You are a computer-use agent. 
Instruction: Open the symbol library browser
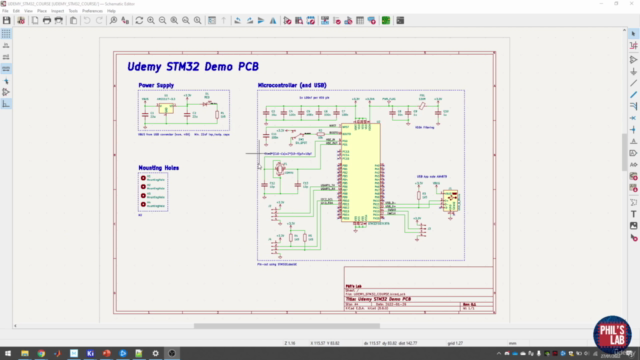(x=299, y=20)
